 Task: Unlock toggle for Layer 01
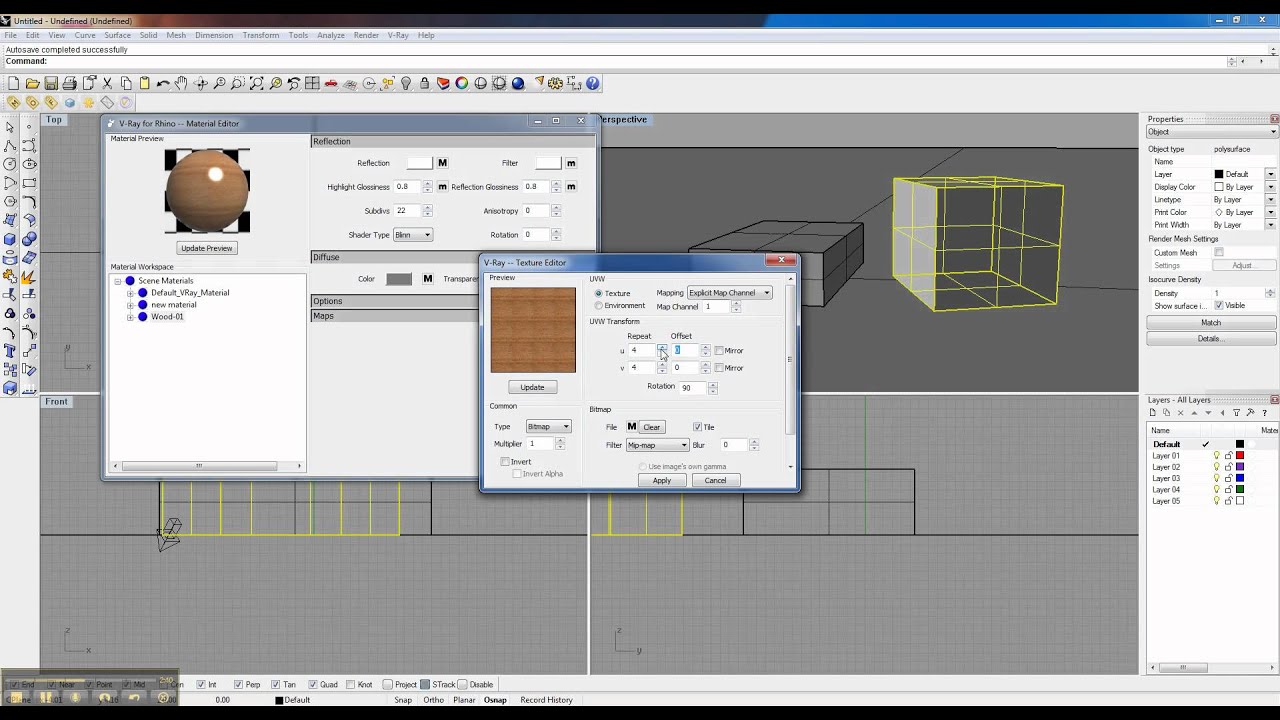1228,456
